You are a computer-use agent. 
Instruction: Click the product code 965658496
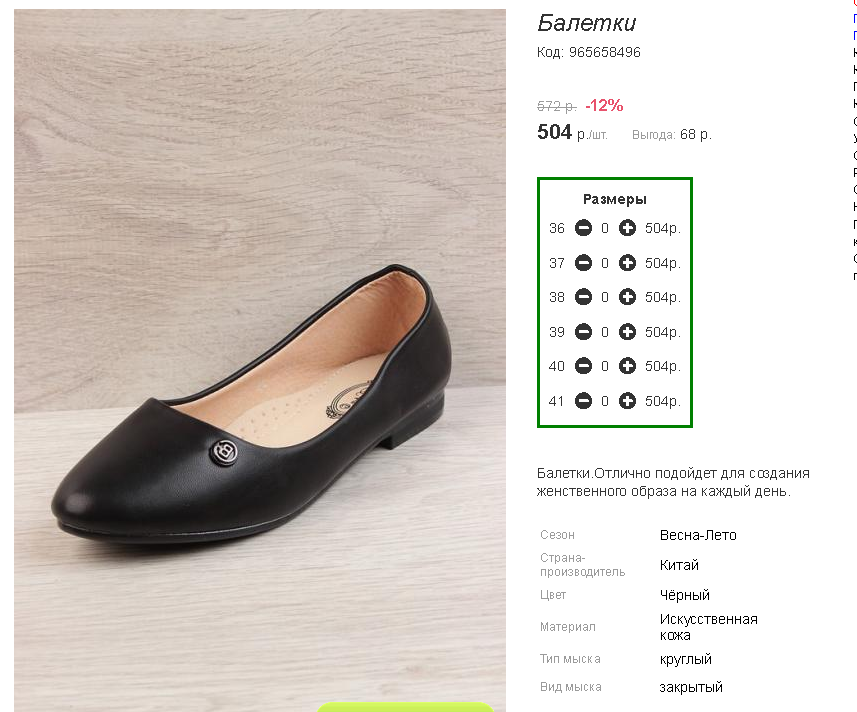604,52
